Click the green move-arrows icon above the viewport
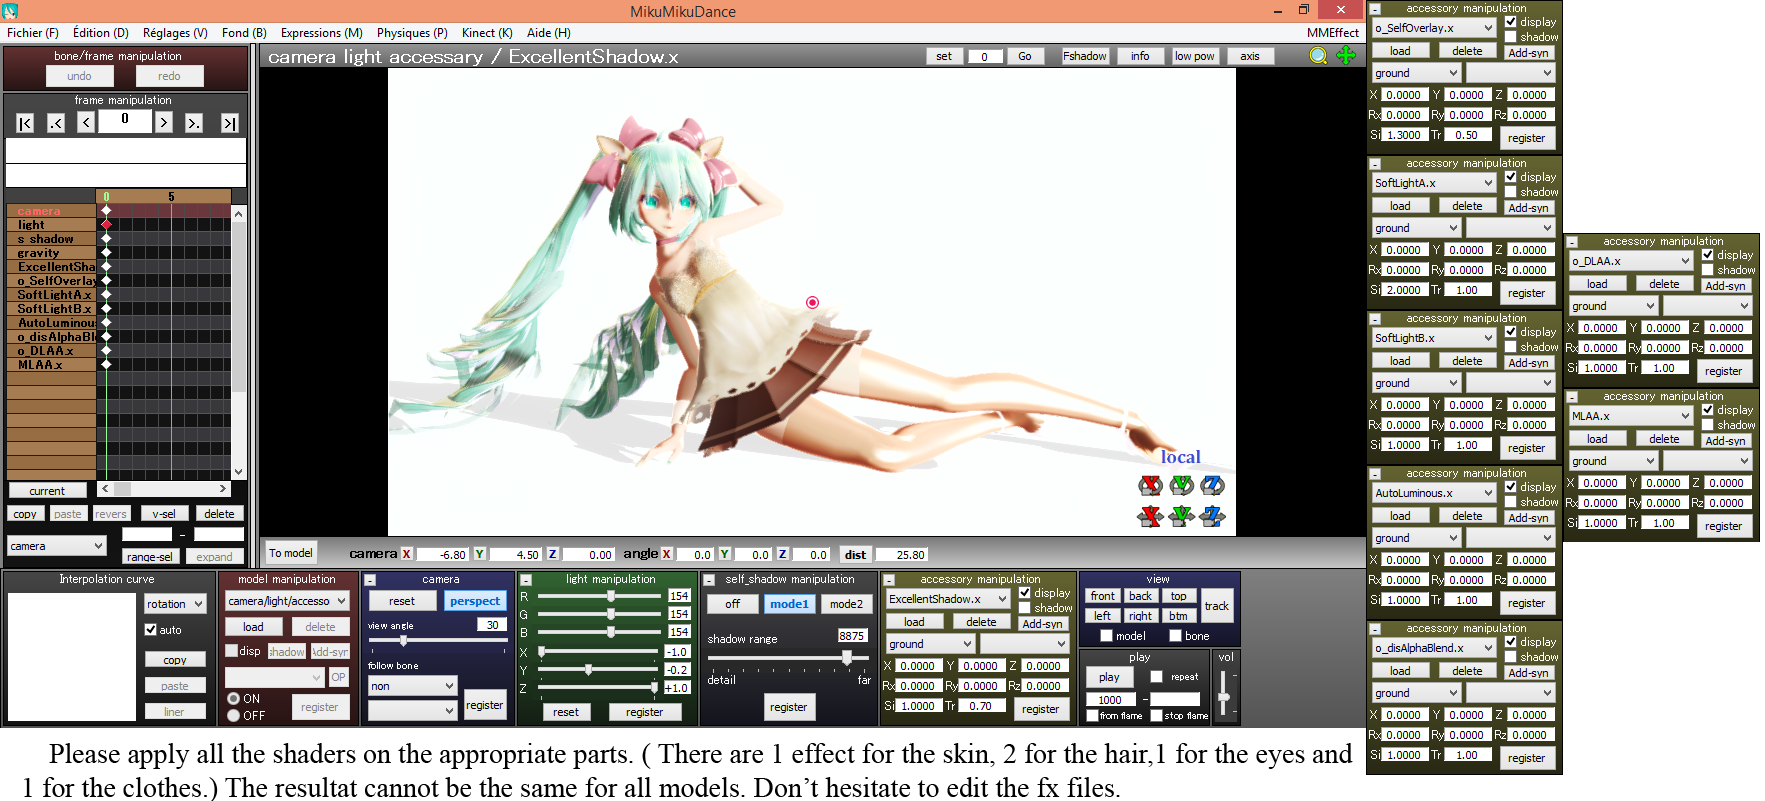The image size is (1765, 801). click(1346, 56)
